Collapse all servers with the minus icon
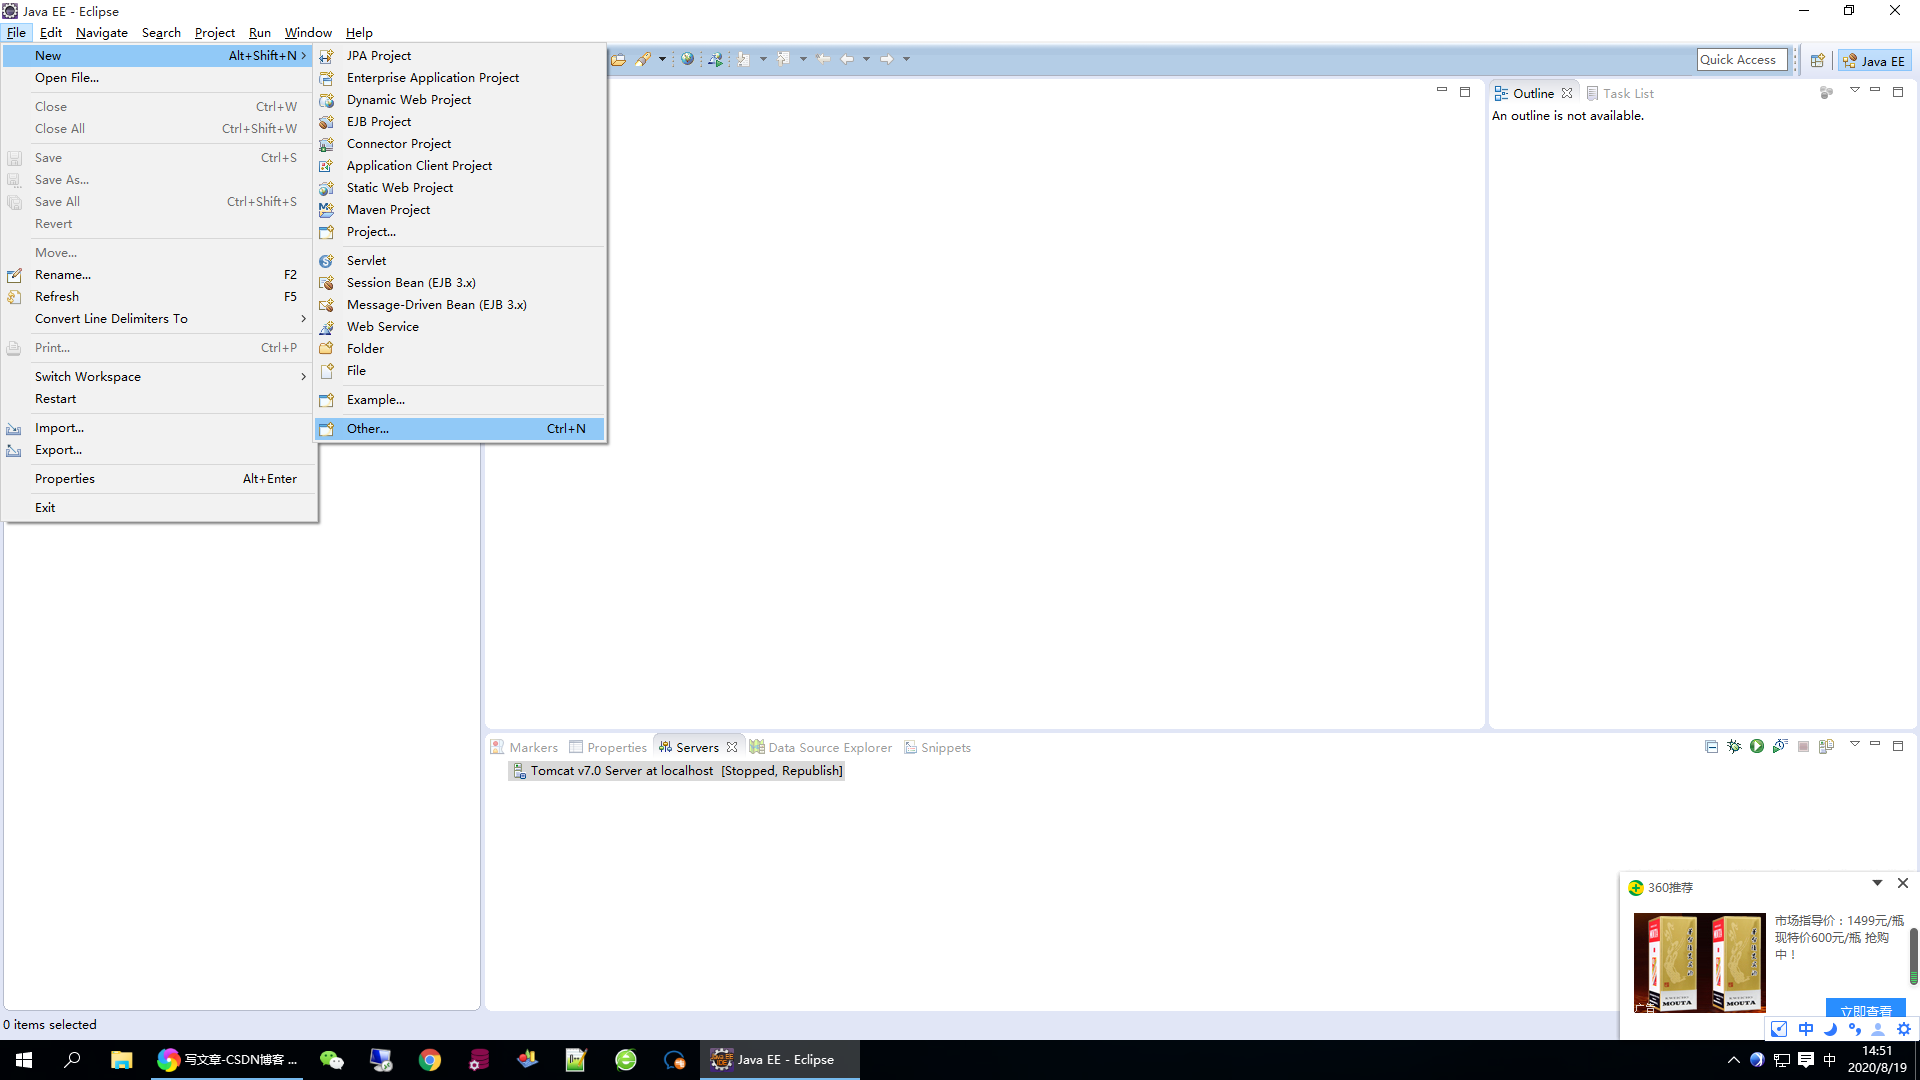1920x1080 pixels. (1711, 746)
